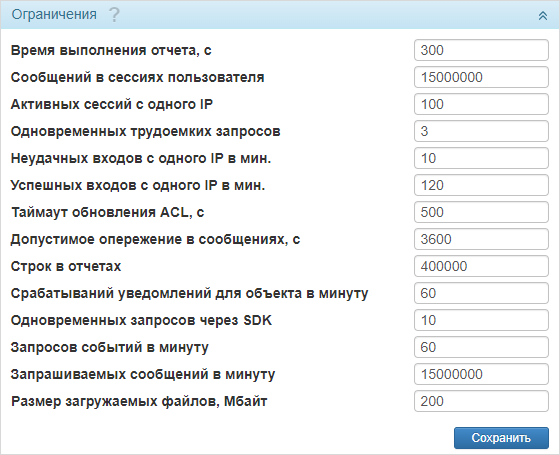This screenshot has height=455, width=560.
Task: Select the Размер загружаемых файлов field
Action: 481,401
